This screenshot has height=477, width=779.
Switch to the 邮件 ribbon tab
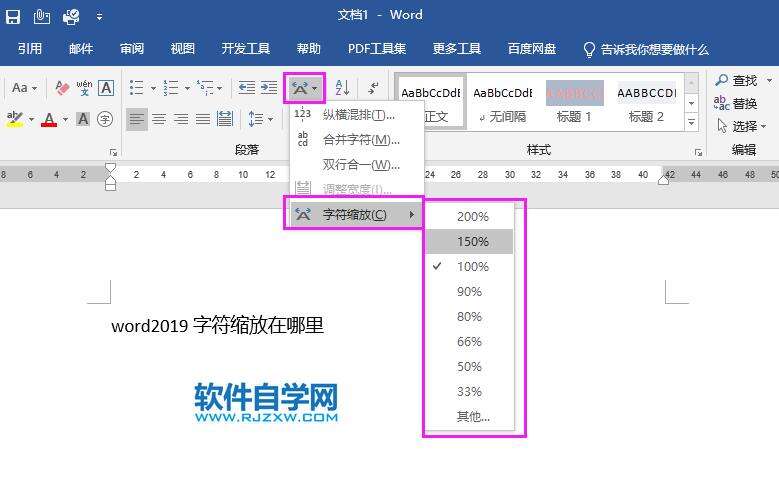81,49
